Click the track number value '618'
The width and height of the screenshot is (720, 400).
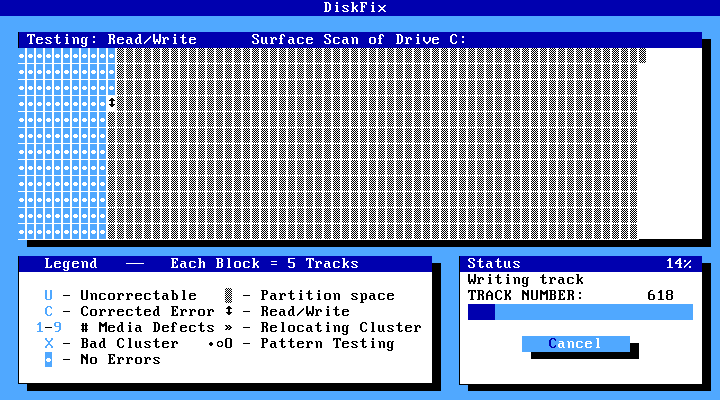pos(660,295)
